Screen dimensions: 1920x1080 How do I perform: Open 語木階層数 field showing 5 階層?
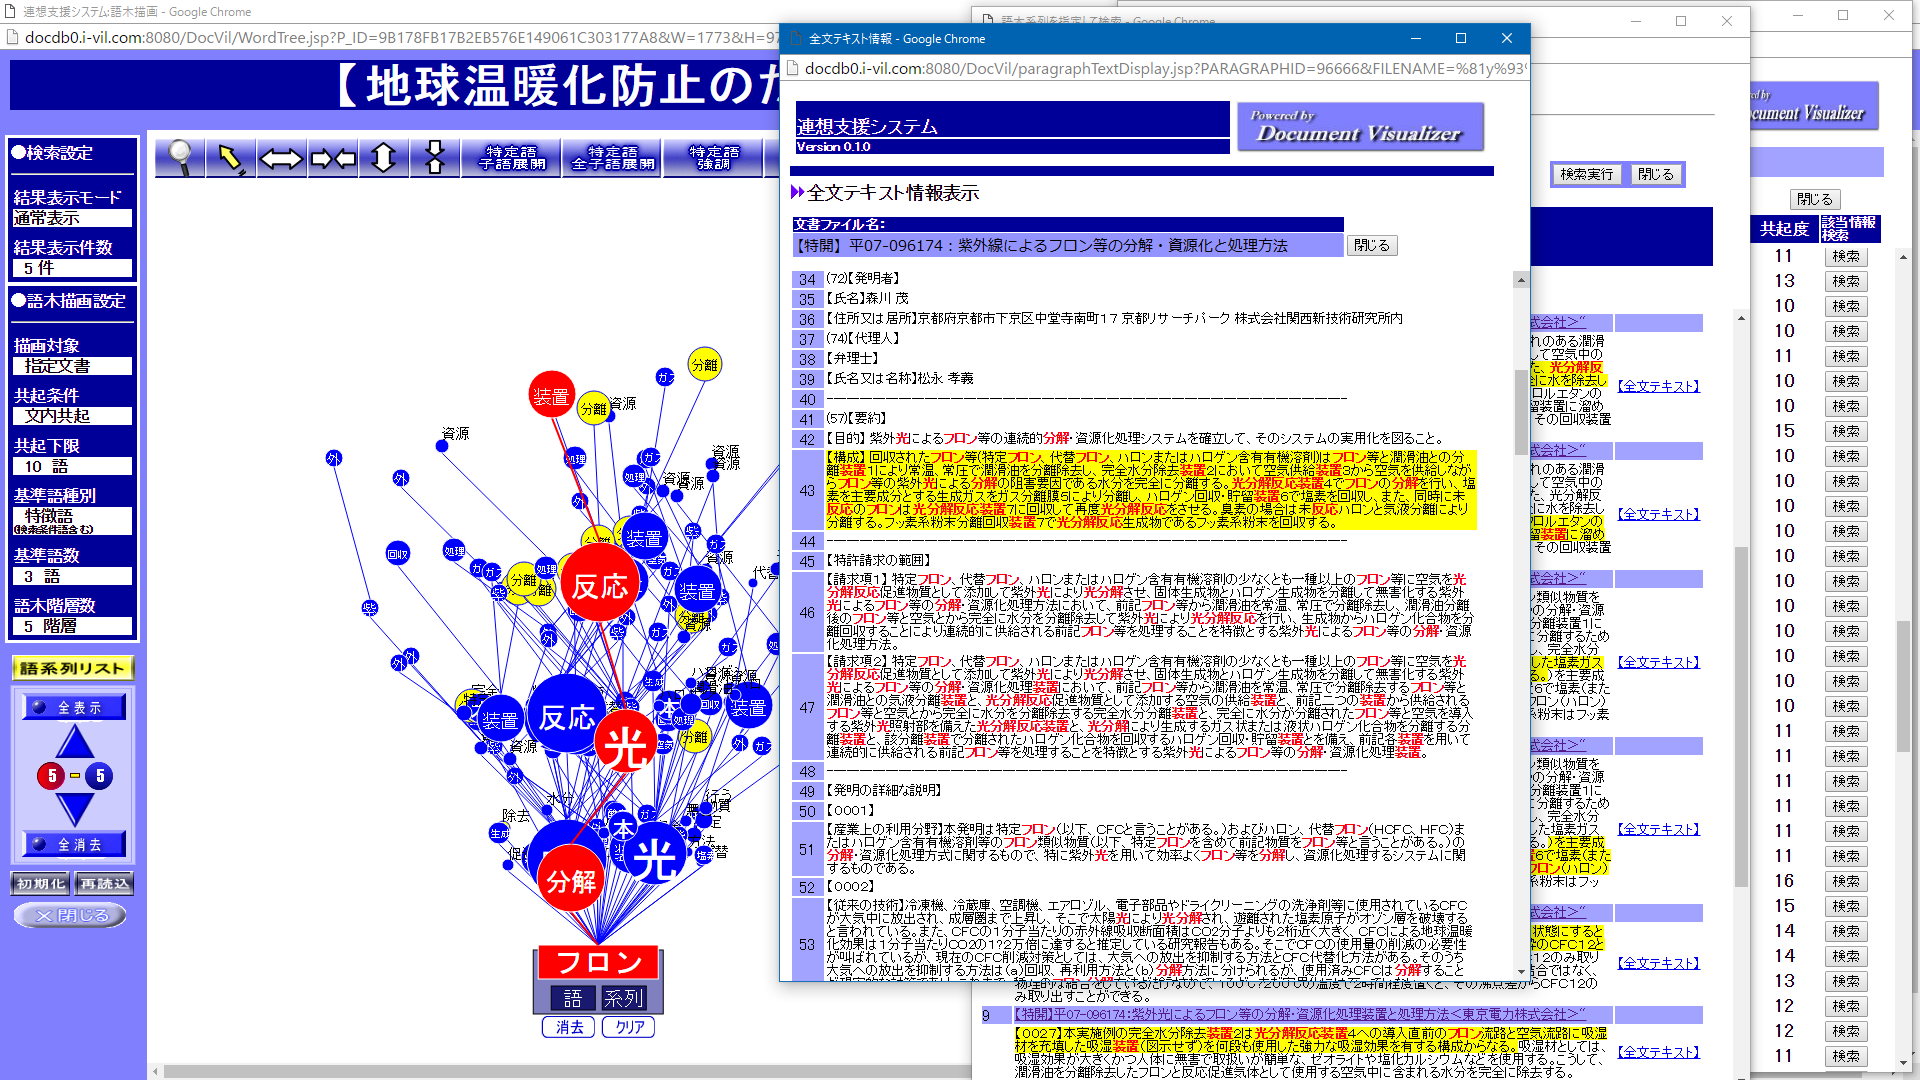[72, 626]
